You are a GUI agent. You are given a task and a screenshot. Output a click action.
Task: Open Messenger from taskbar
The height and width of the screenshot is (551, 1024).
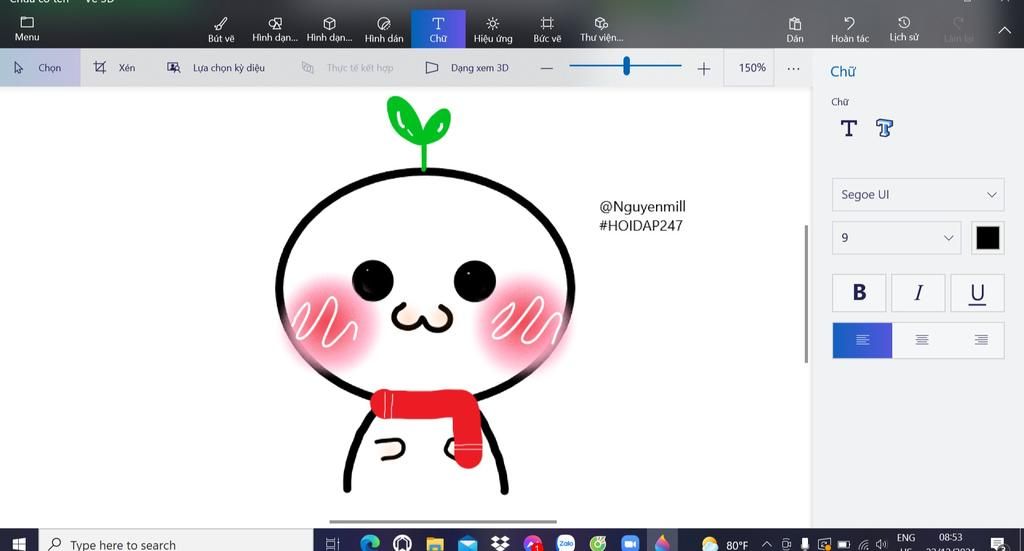tap(533, 543)
